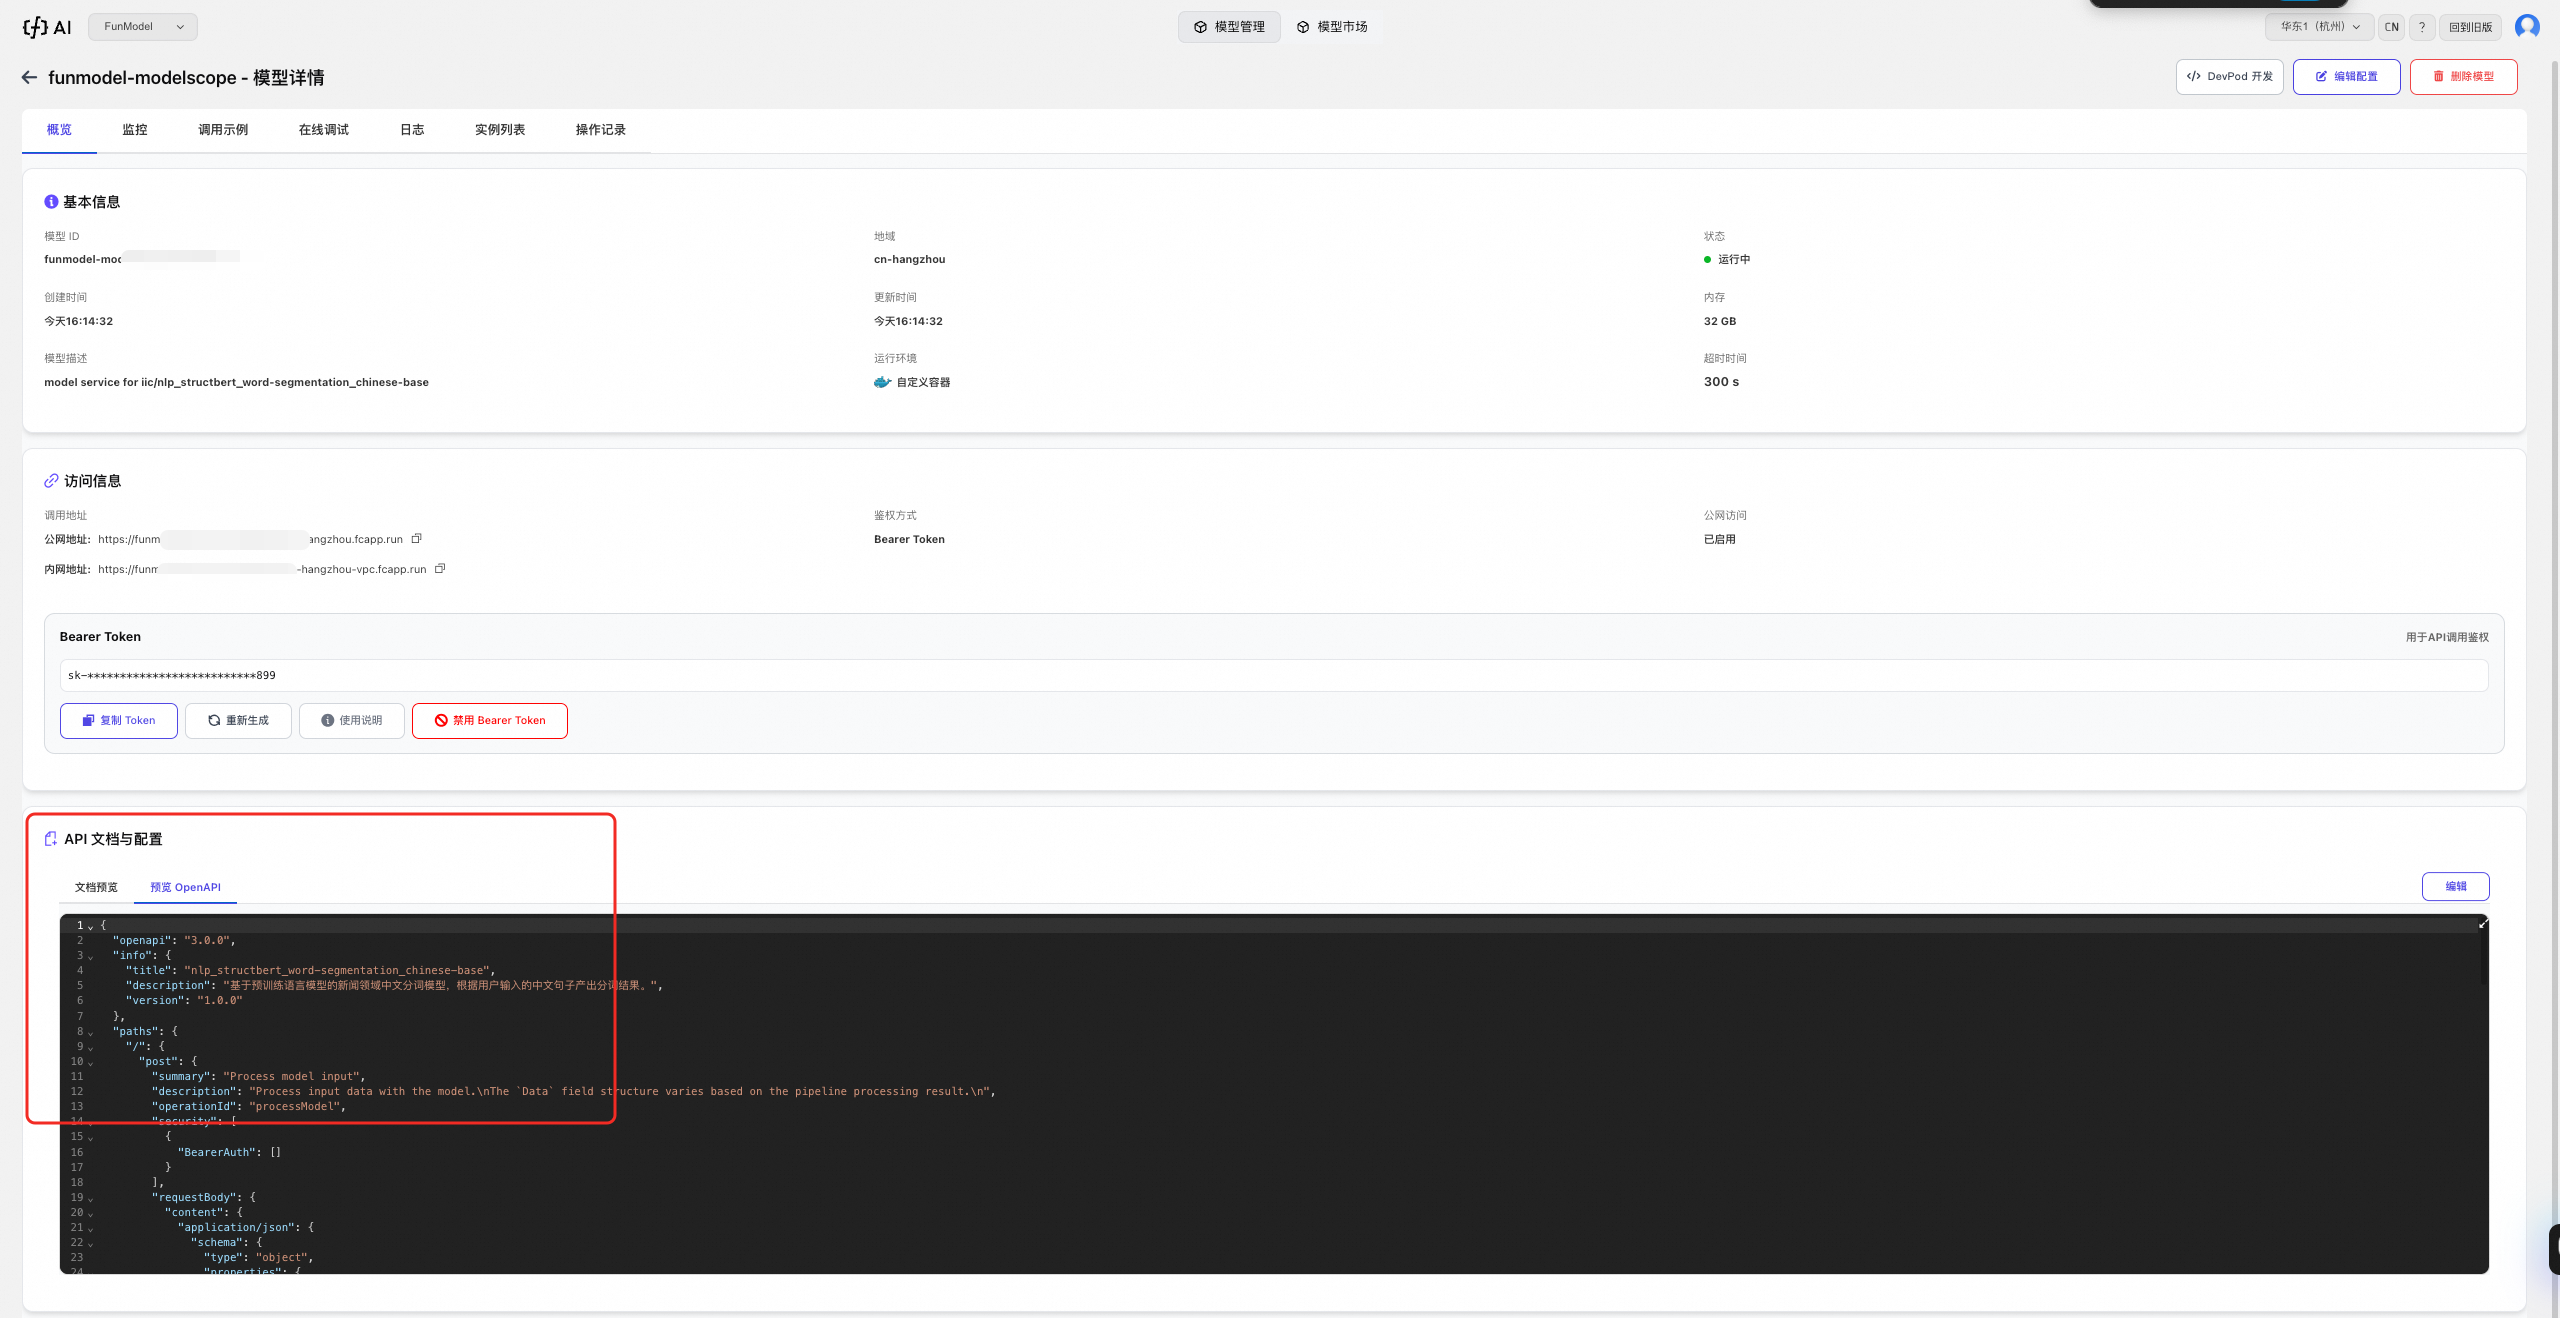The image size is (2560, 1318).
Task: Open the help question mark icon
Action: pos(2421,27)
